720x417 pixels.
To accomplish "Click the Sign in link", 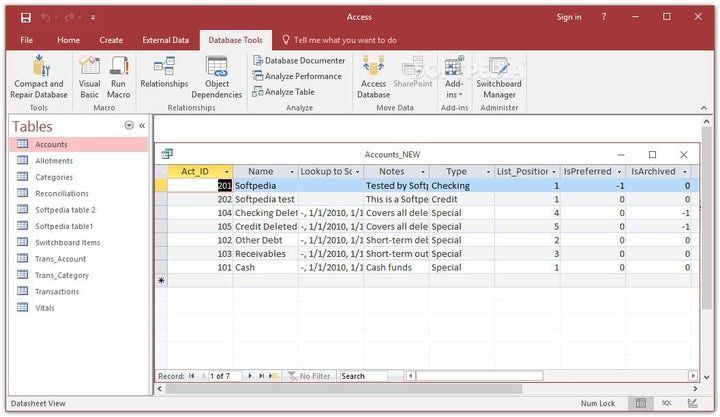I will 569,17.
